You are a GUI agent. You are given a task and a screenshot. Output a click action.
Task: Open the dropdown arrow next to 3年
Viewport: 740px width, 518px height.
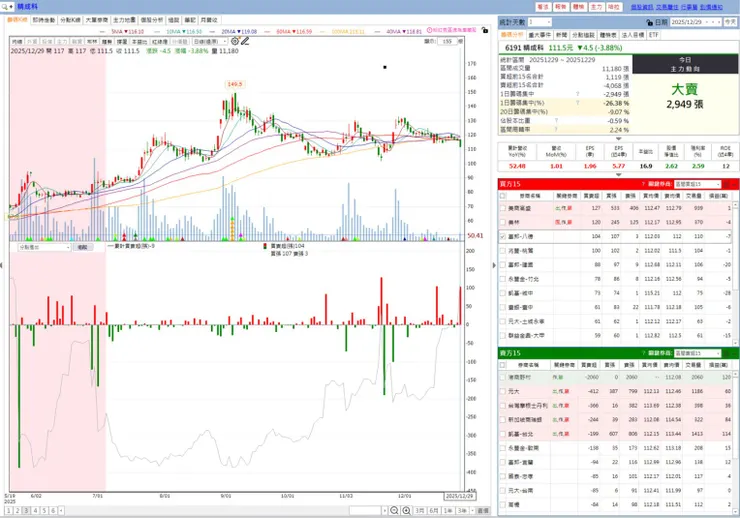point(472,510)
